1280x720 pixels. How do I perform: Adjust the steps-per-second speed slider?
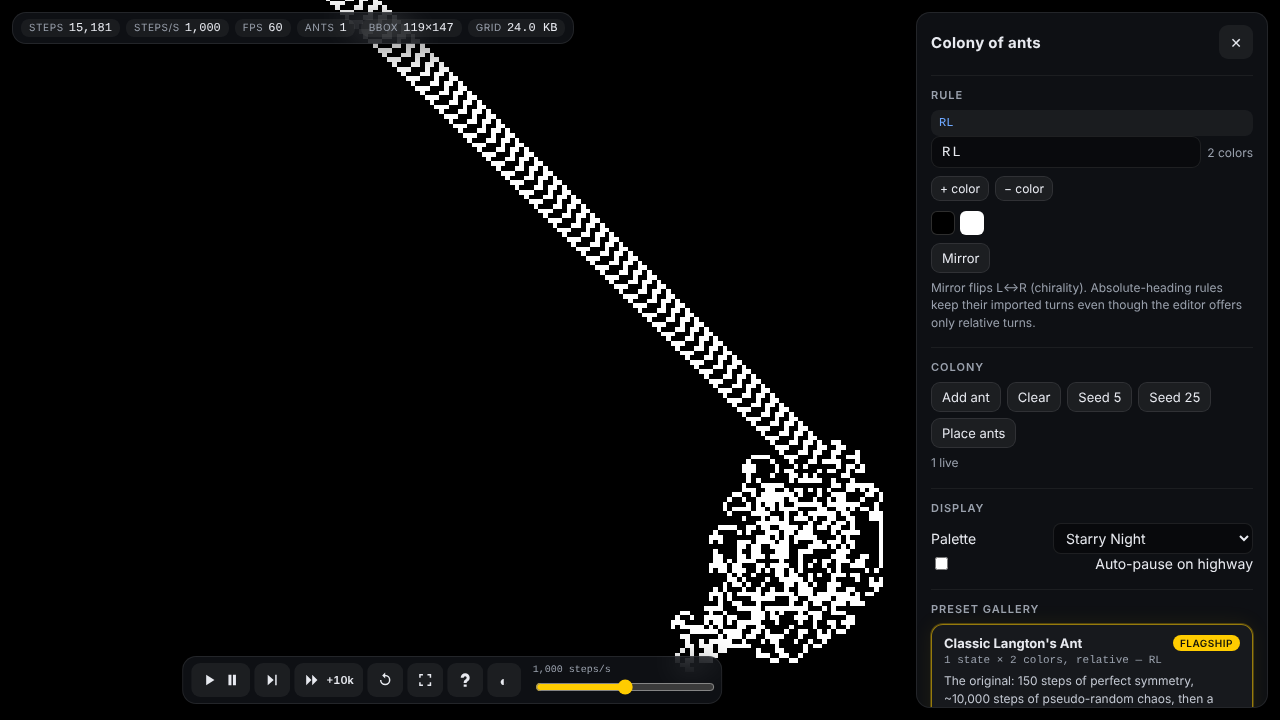625,687
